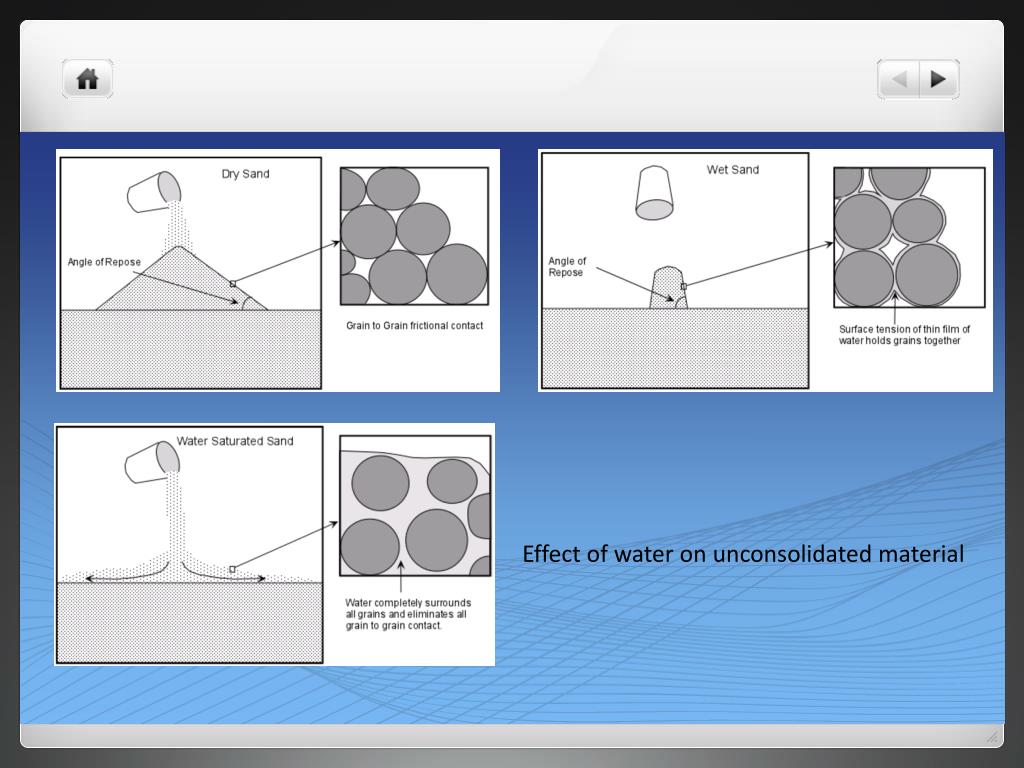Click the Dry Sand diagram image
This screenshot has width=1024, height=768.
coord(278,270)
